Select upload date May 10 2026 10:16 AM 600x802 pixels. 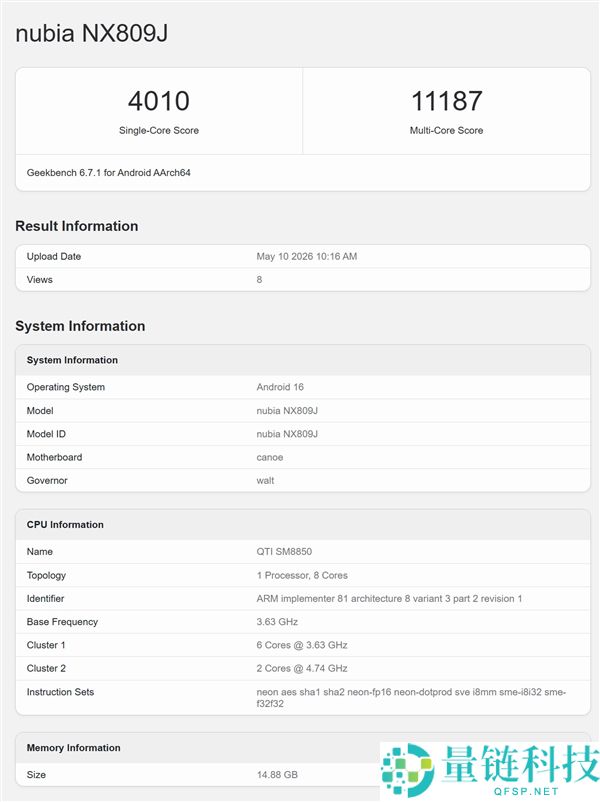point(307,256)
